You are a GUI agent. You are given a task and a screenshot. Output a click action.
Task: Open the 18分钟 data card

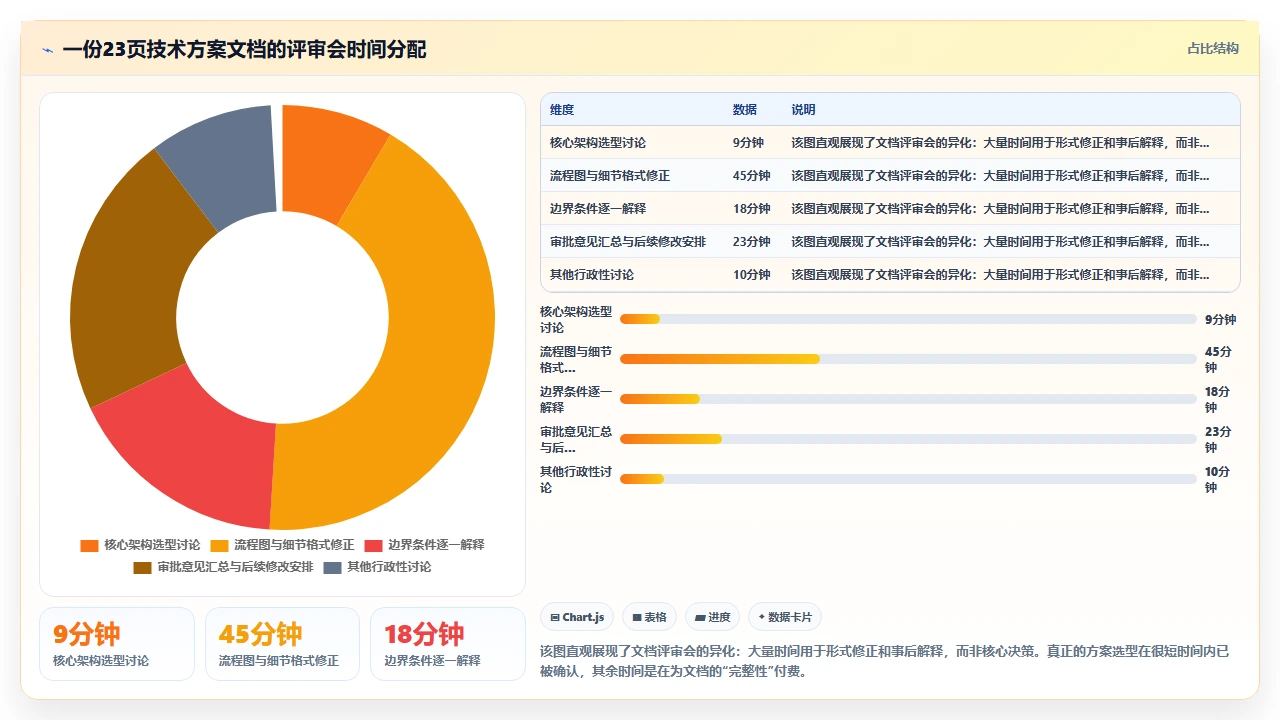(x=447, y=644)
